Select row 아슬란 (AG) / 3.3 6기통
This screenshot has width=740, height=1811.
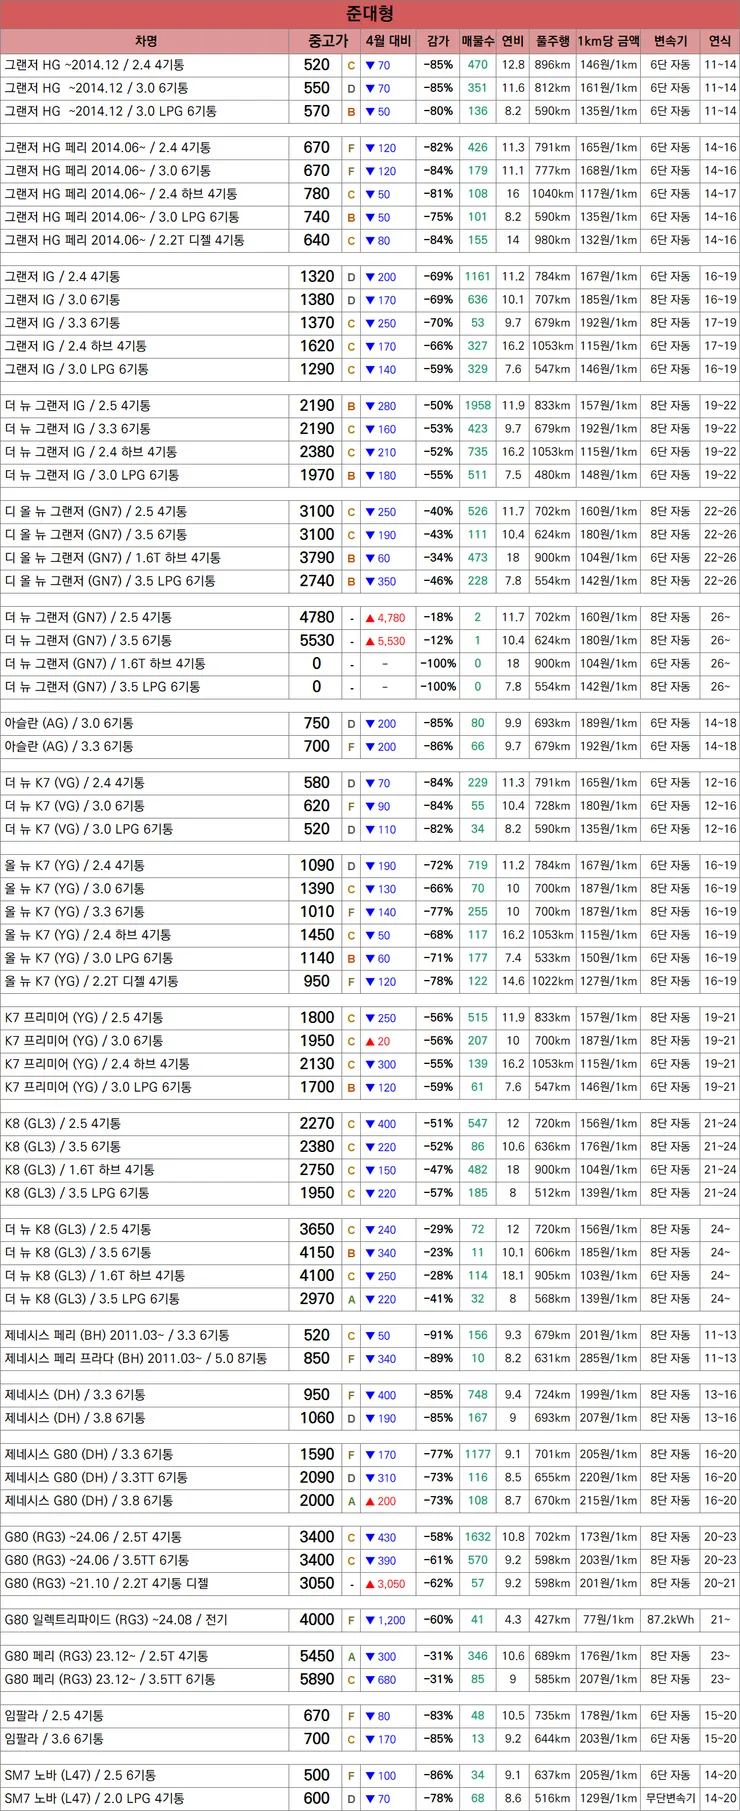(370, 746)
